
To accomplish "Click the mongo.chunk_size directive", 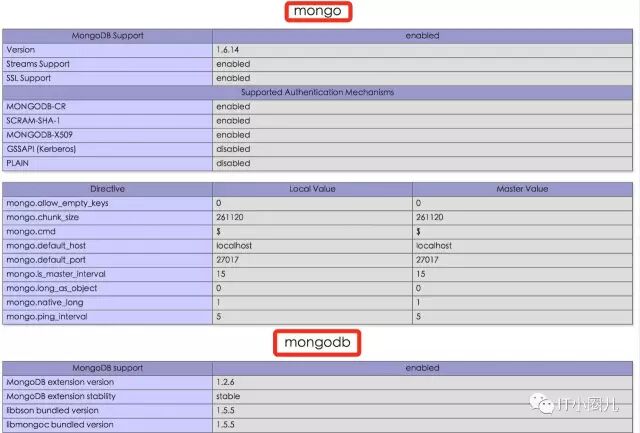I will click(42, 218).
